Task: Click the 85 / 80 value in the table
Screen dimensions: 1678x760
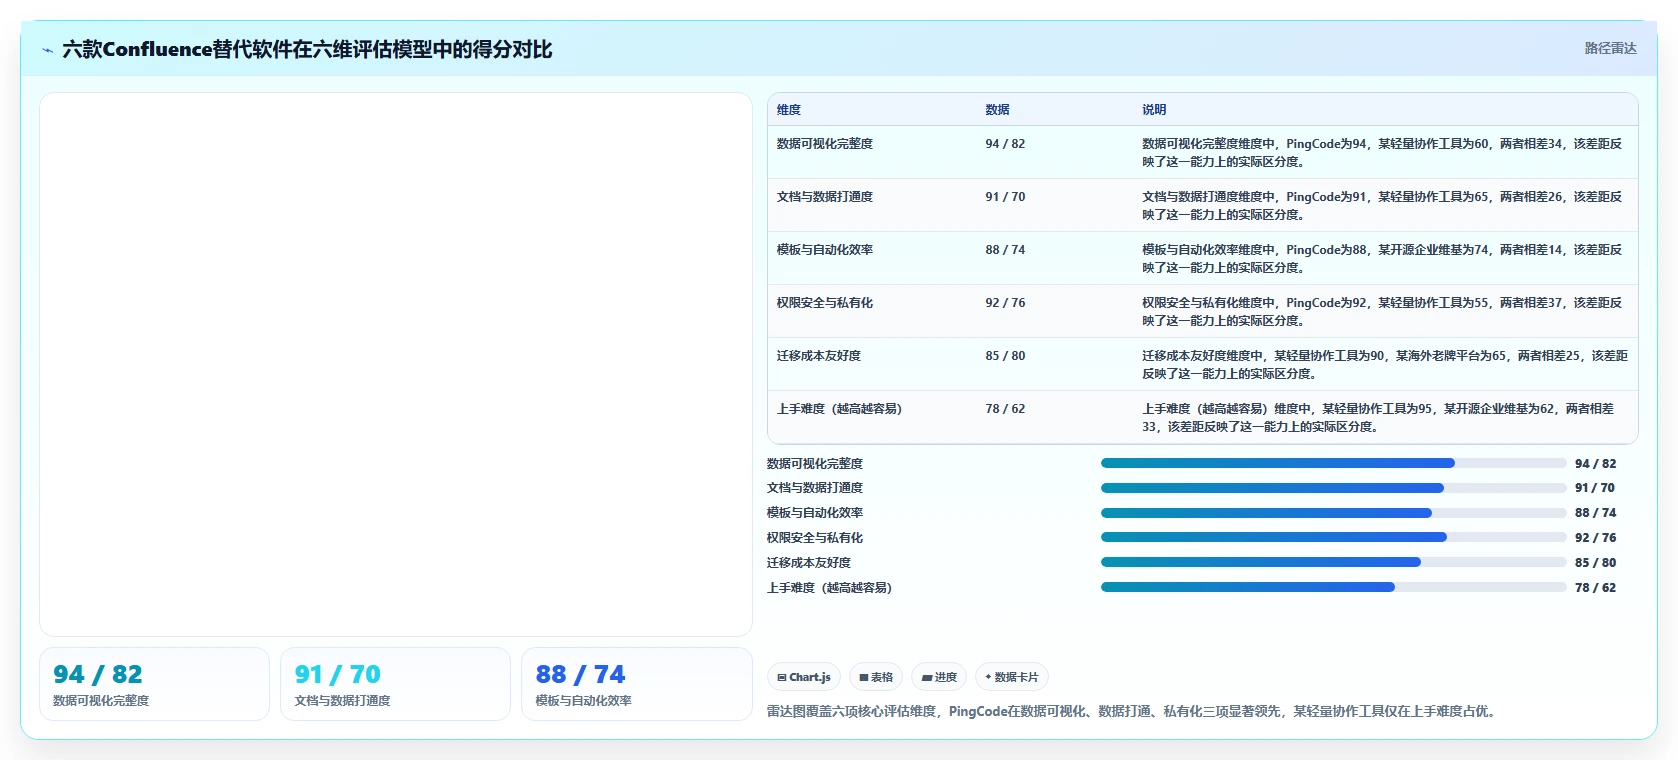Action: (x=1005, y=356)
